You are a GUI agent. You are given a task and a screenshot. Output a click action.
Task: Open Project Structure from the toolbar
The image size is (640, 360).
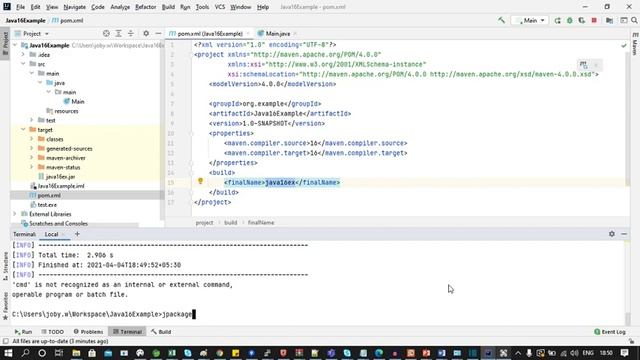[609, 20]
